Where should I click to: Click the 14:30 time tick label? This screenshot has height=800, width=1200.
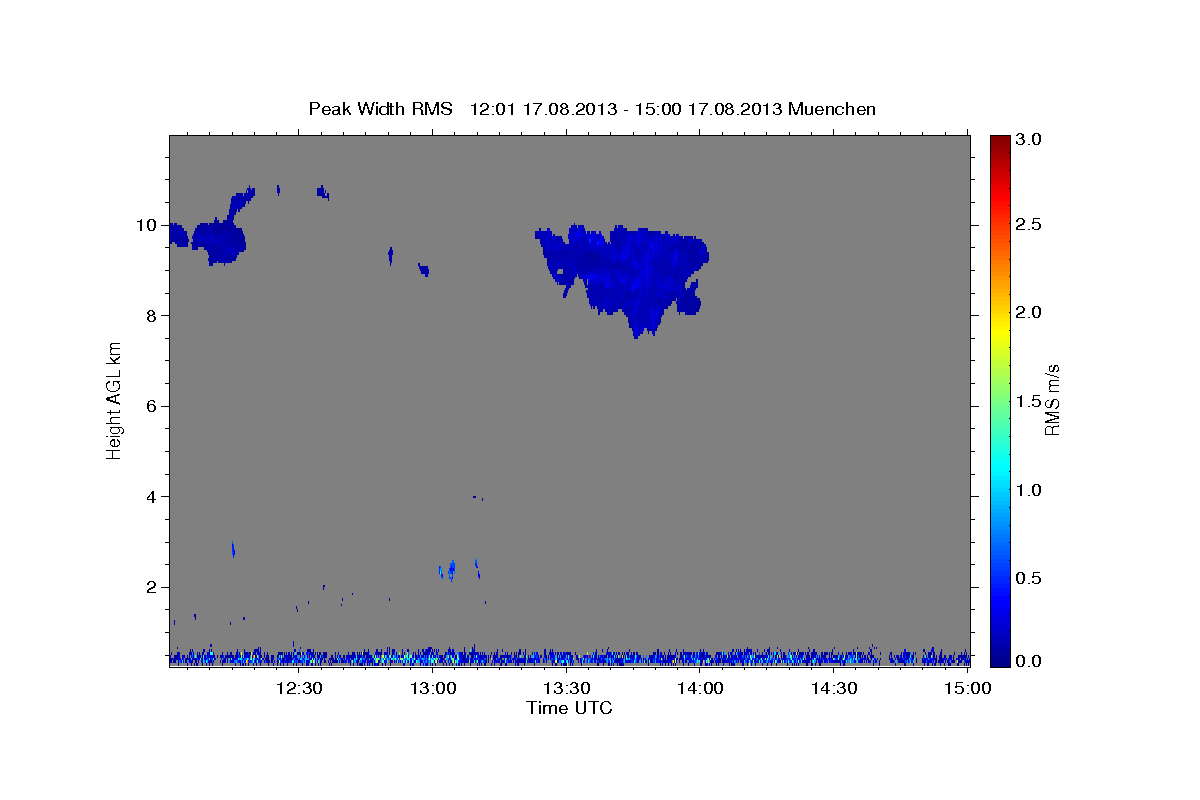[834, 688]
